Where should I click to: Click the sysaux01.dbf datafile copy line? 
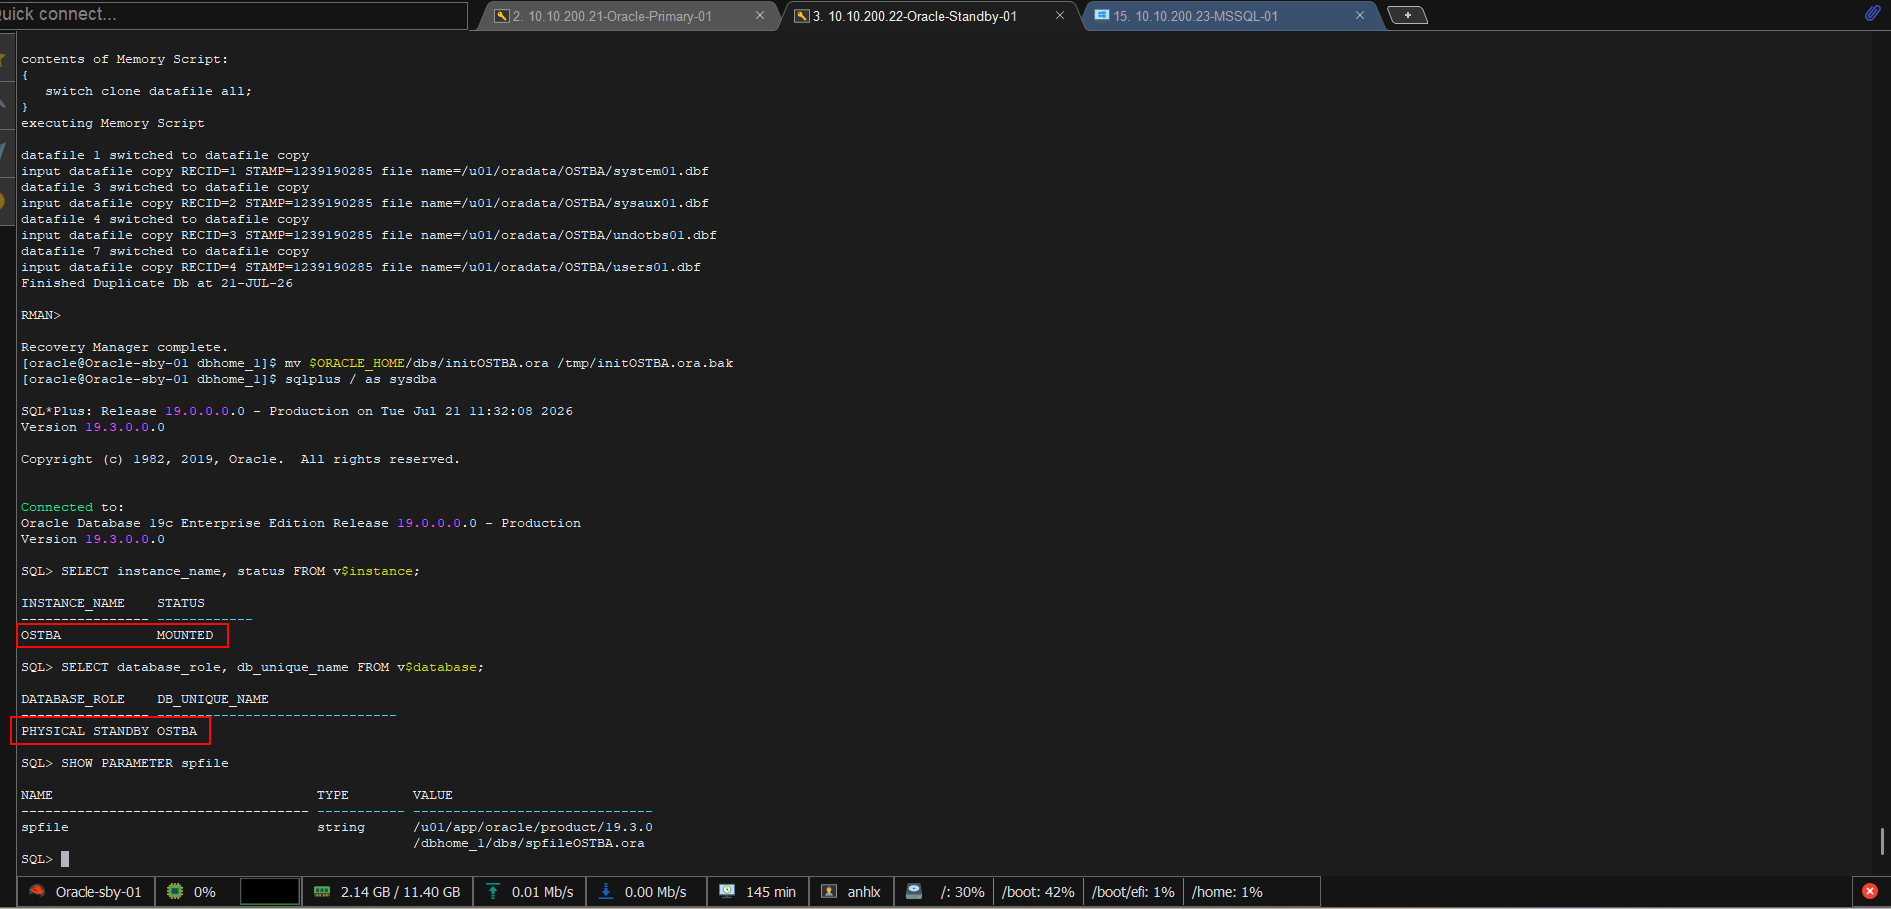(x=365, y=203)
